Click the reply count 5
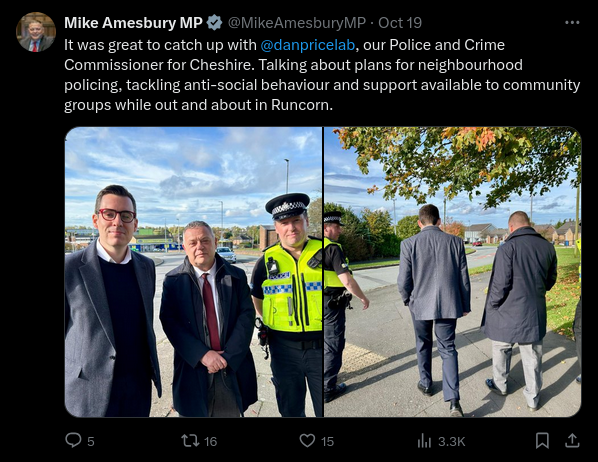Screen dimensions: 598x462 coord(90,442)
